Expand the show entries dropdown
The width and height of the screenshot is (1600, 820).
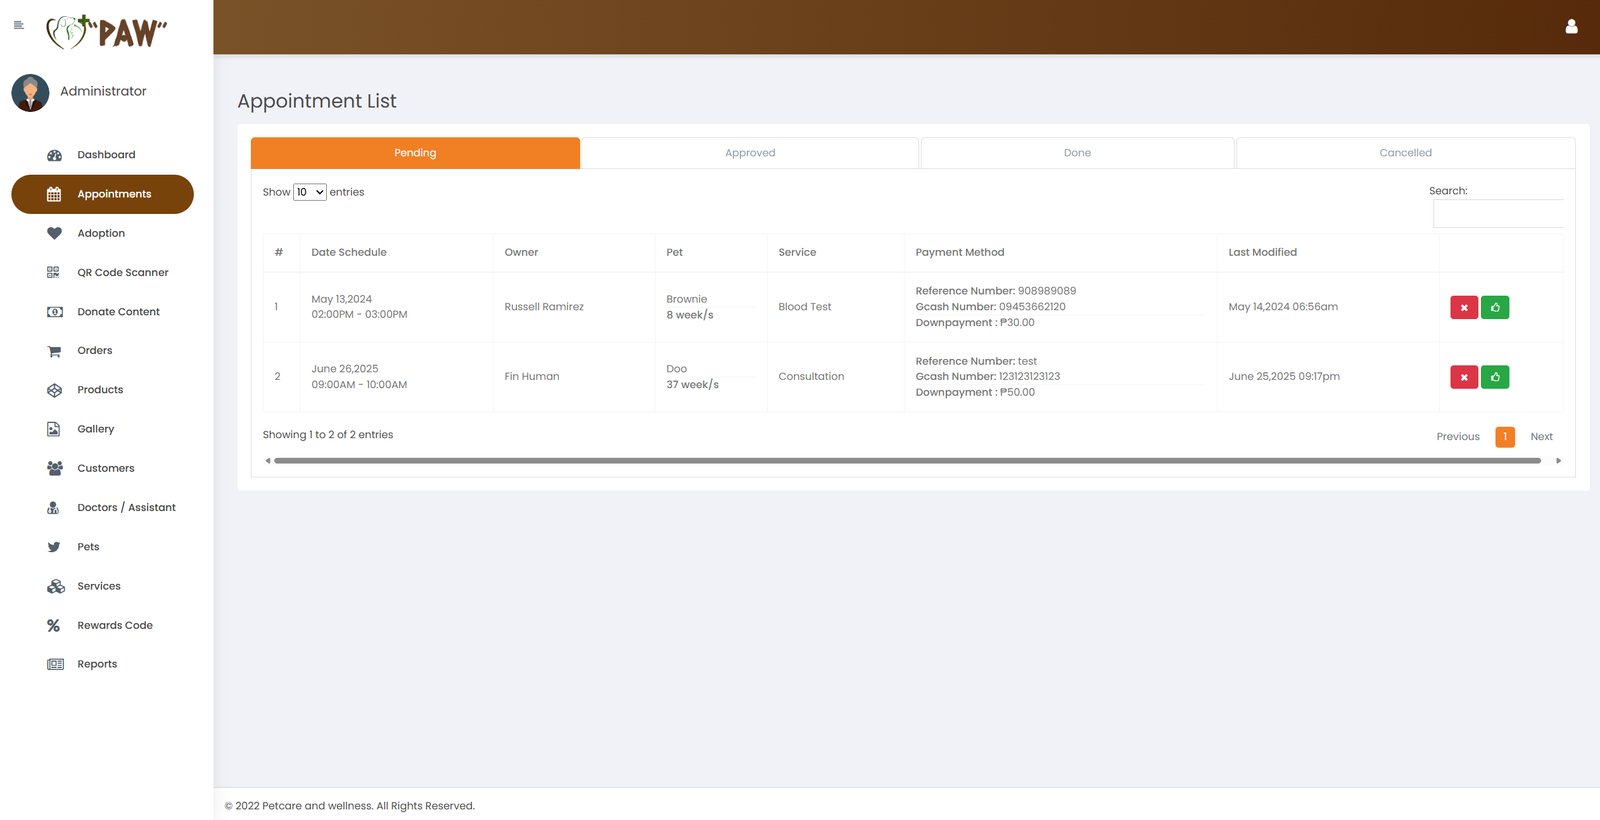click(x=310, y=192)
